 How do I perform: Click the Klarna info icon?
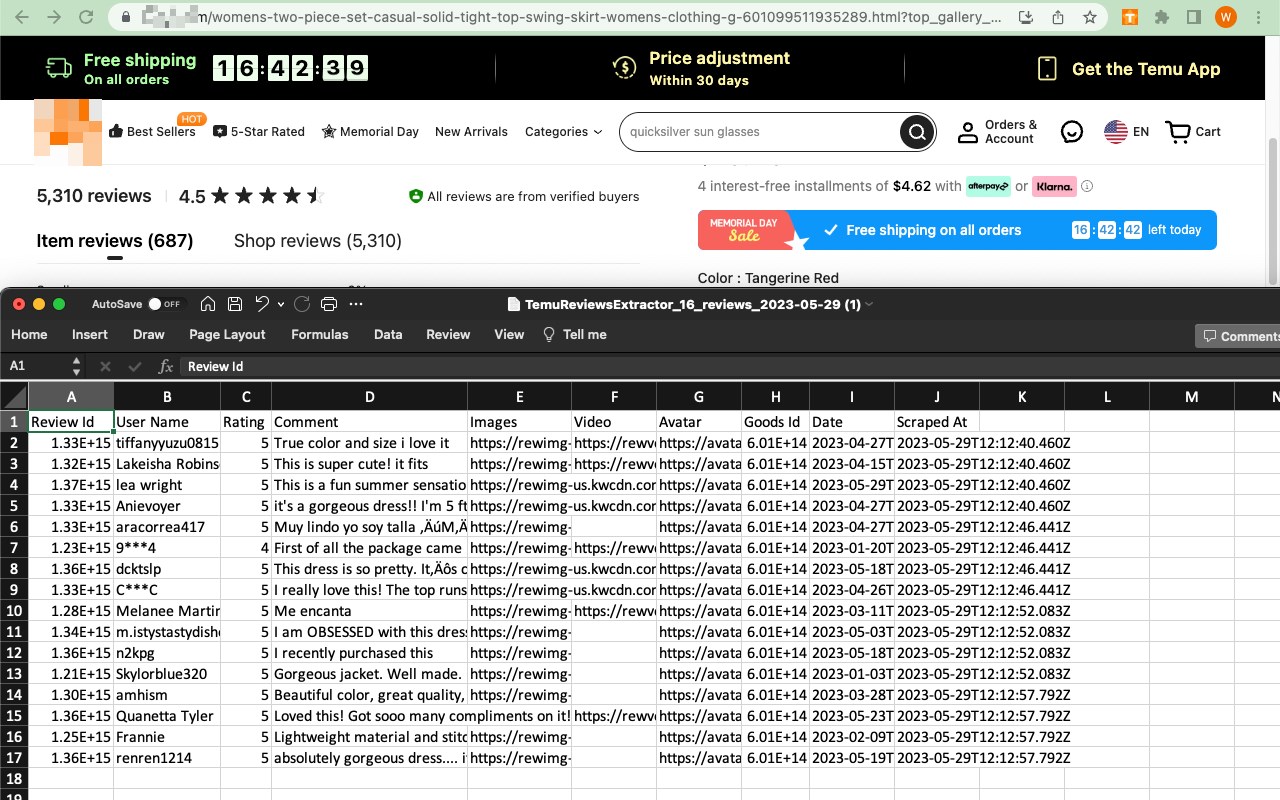pyautogui.click(x=1087, y=186)
